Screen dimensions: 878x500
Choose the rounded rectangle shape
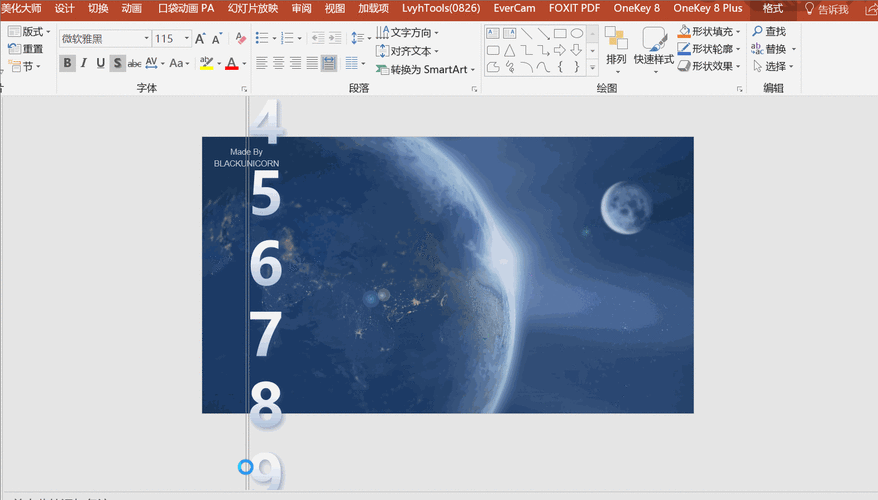point(493,50)
